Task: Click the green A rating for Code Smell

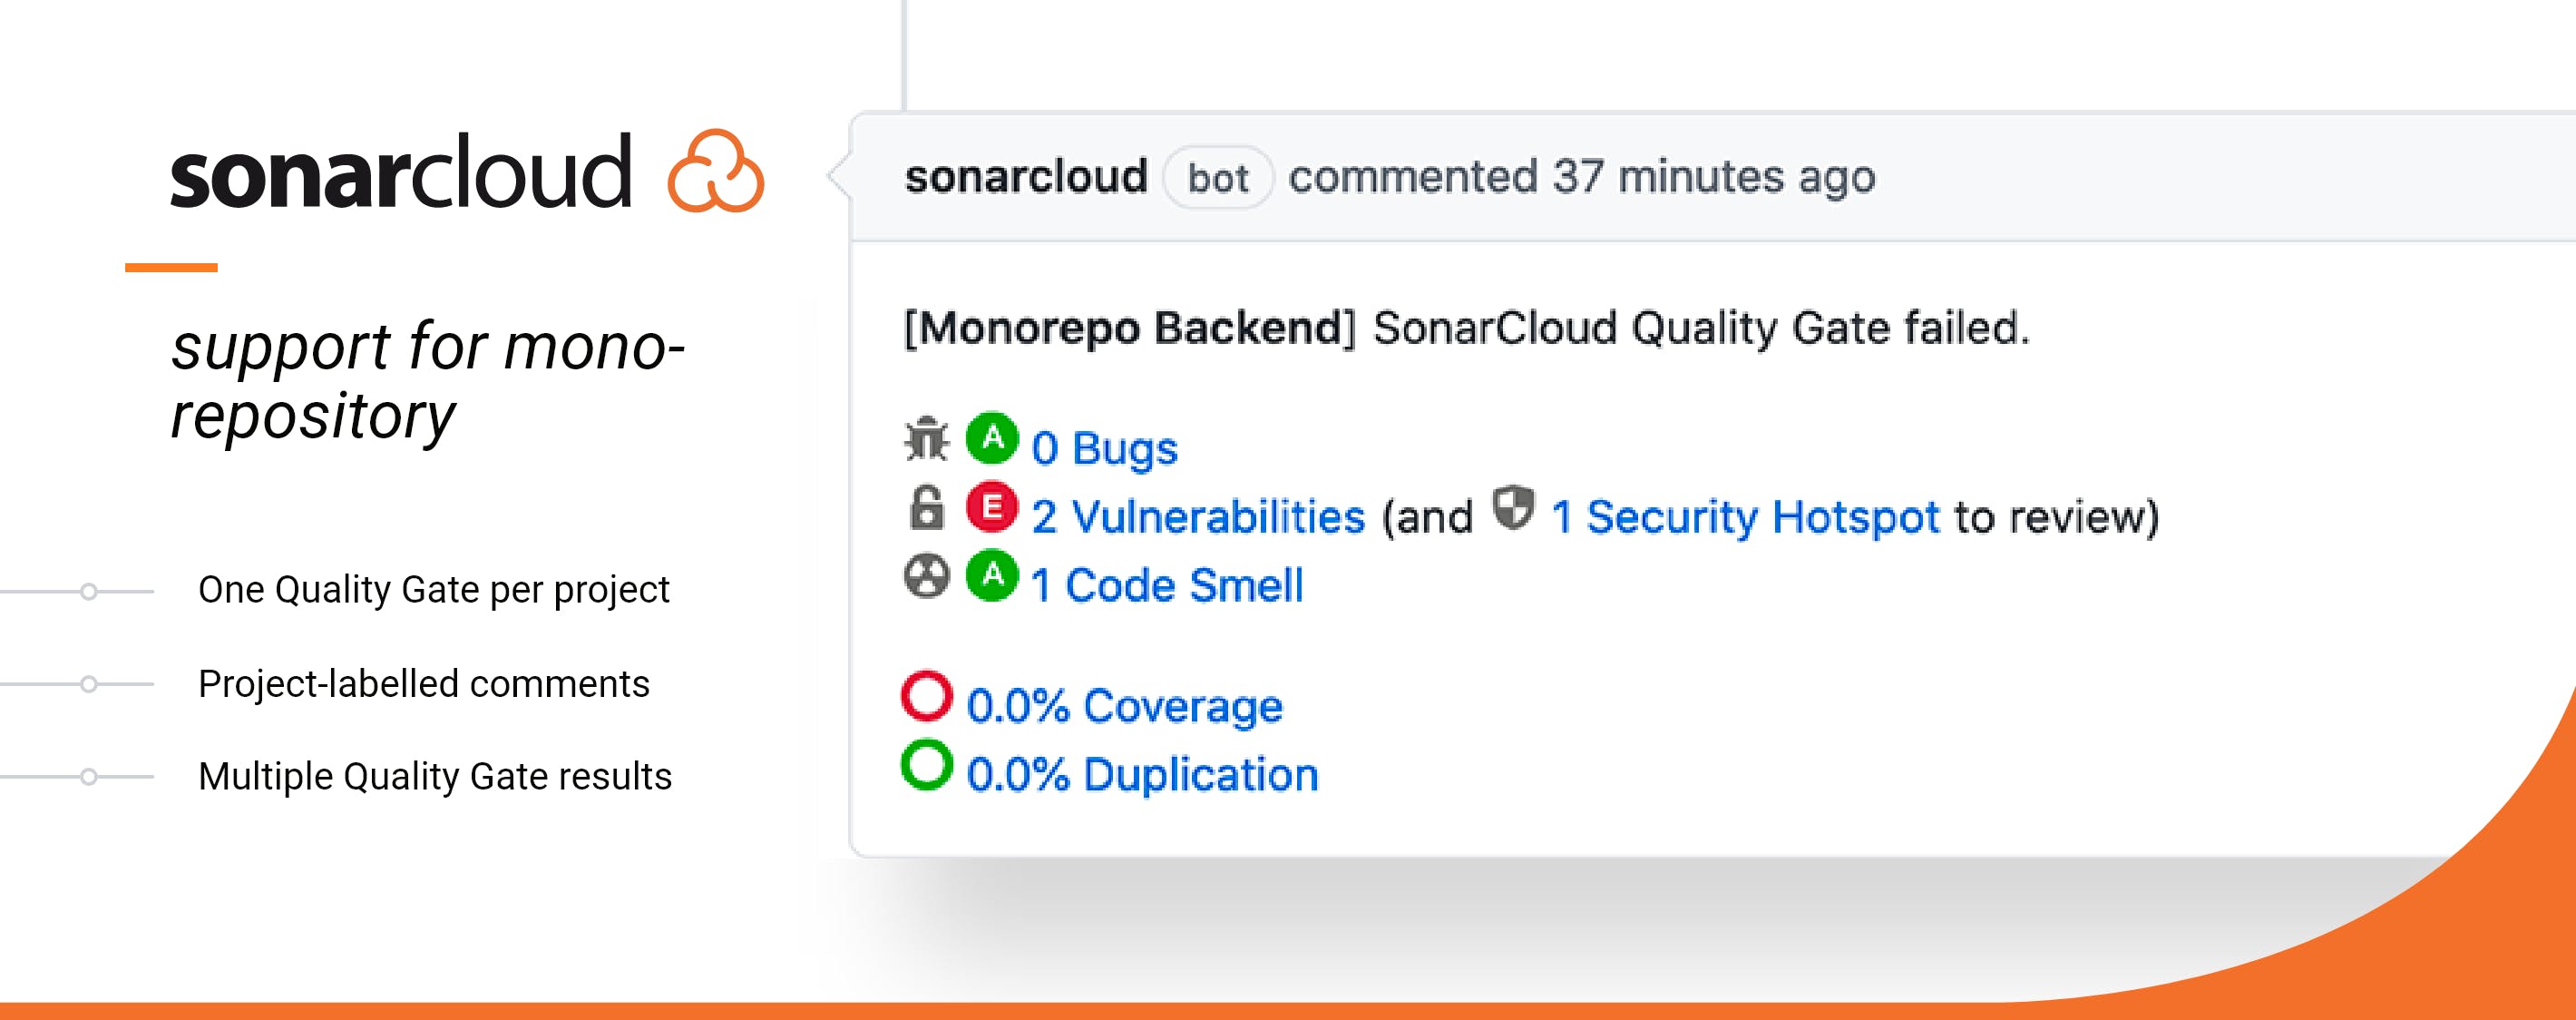Action: click(992, 576)
